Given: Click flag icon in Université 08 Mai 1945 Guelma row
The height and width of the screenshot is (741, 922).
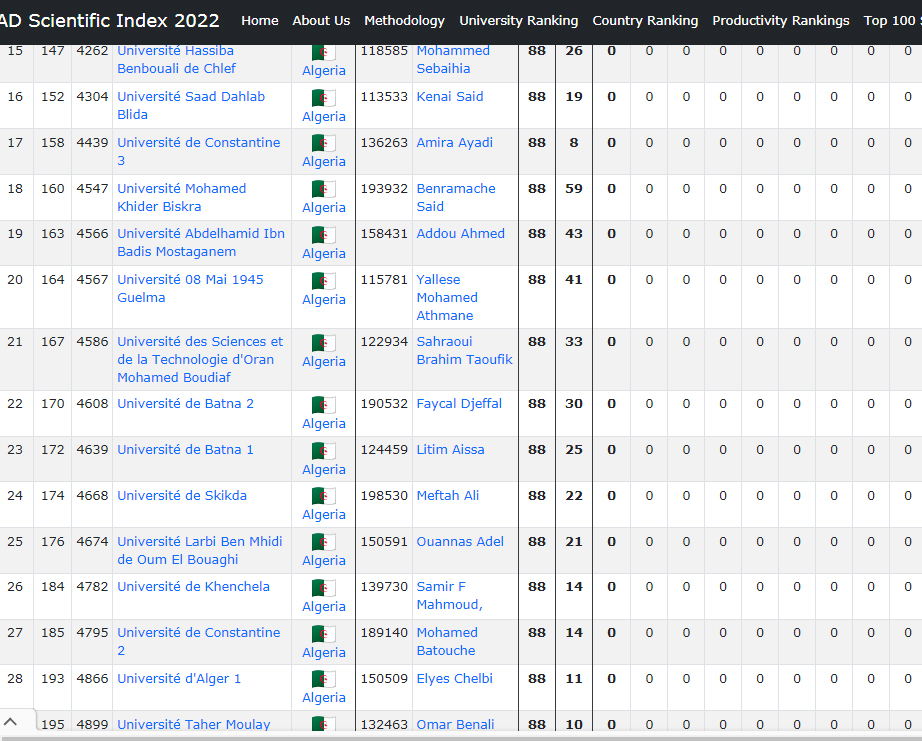Looking at the screenshot, I should tap(323, 281).
